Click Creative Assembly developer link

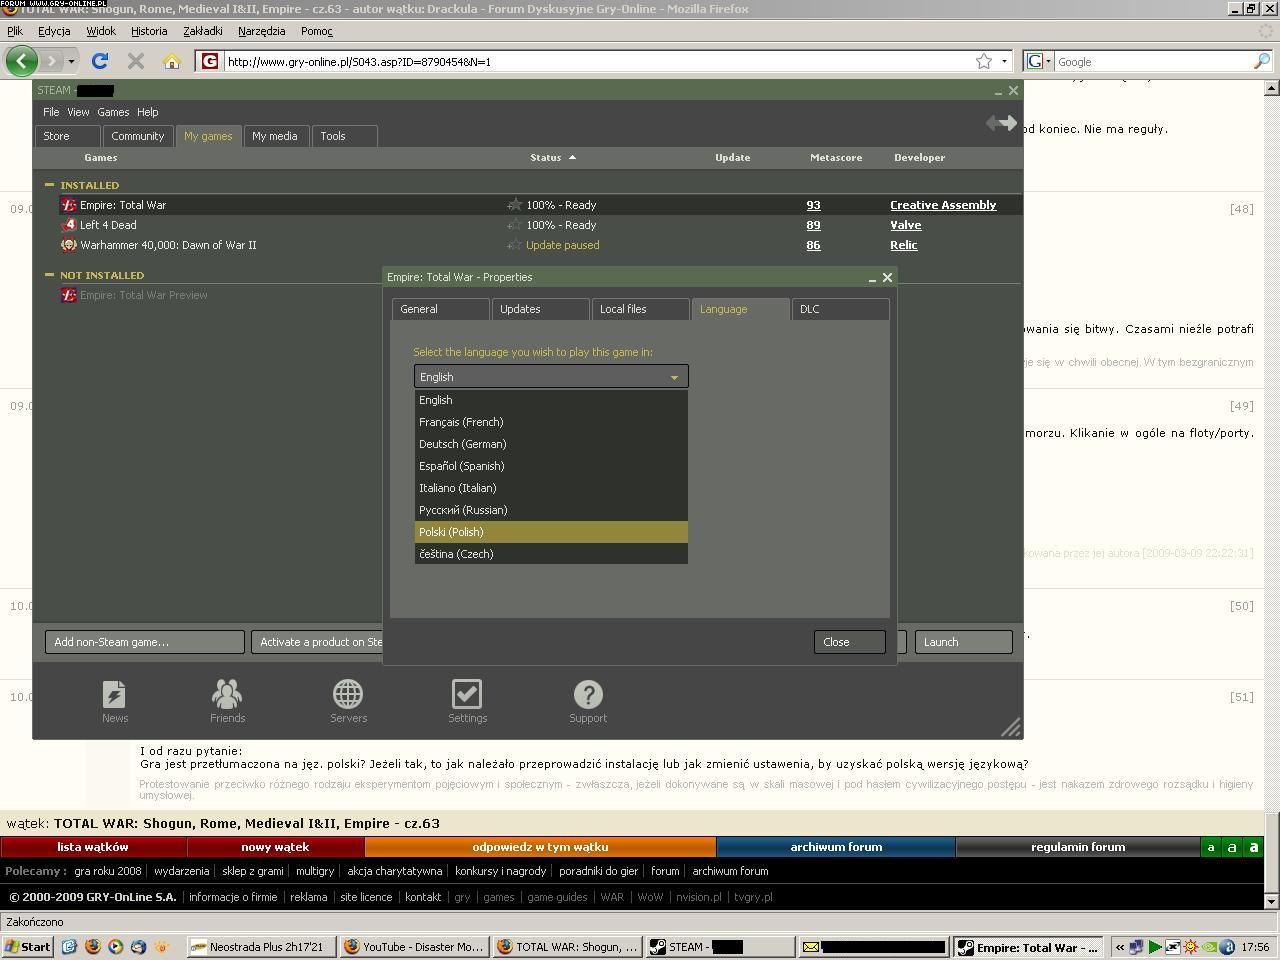943,205
